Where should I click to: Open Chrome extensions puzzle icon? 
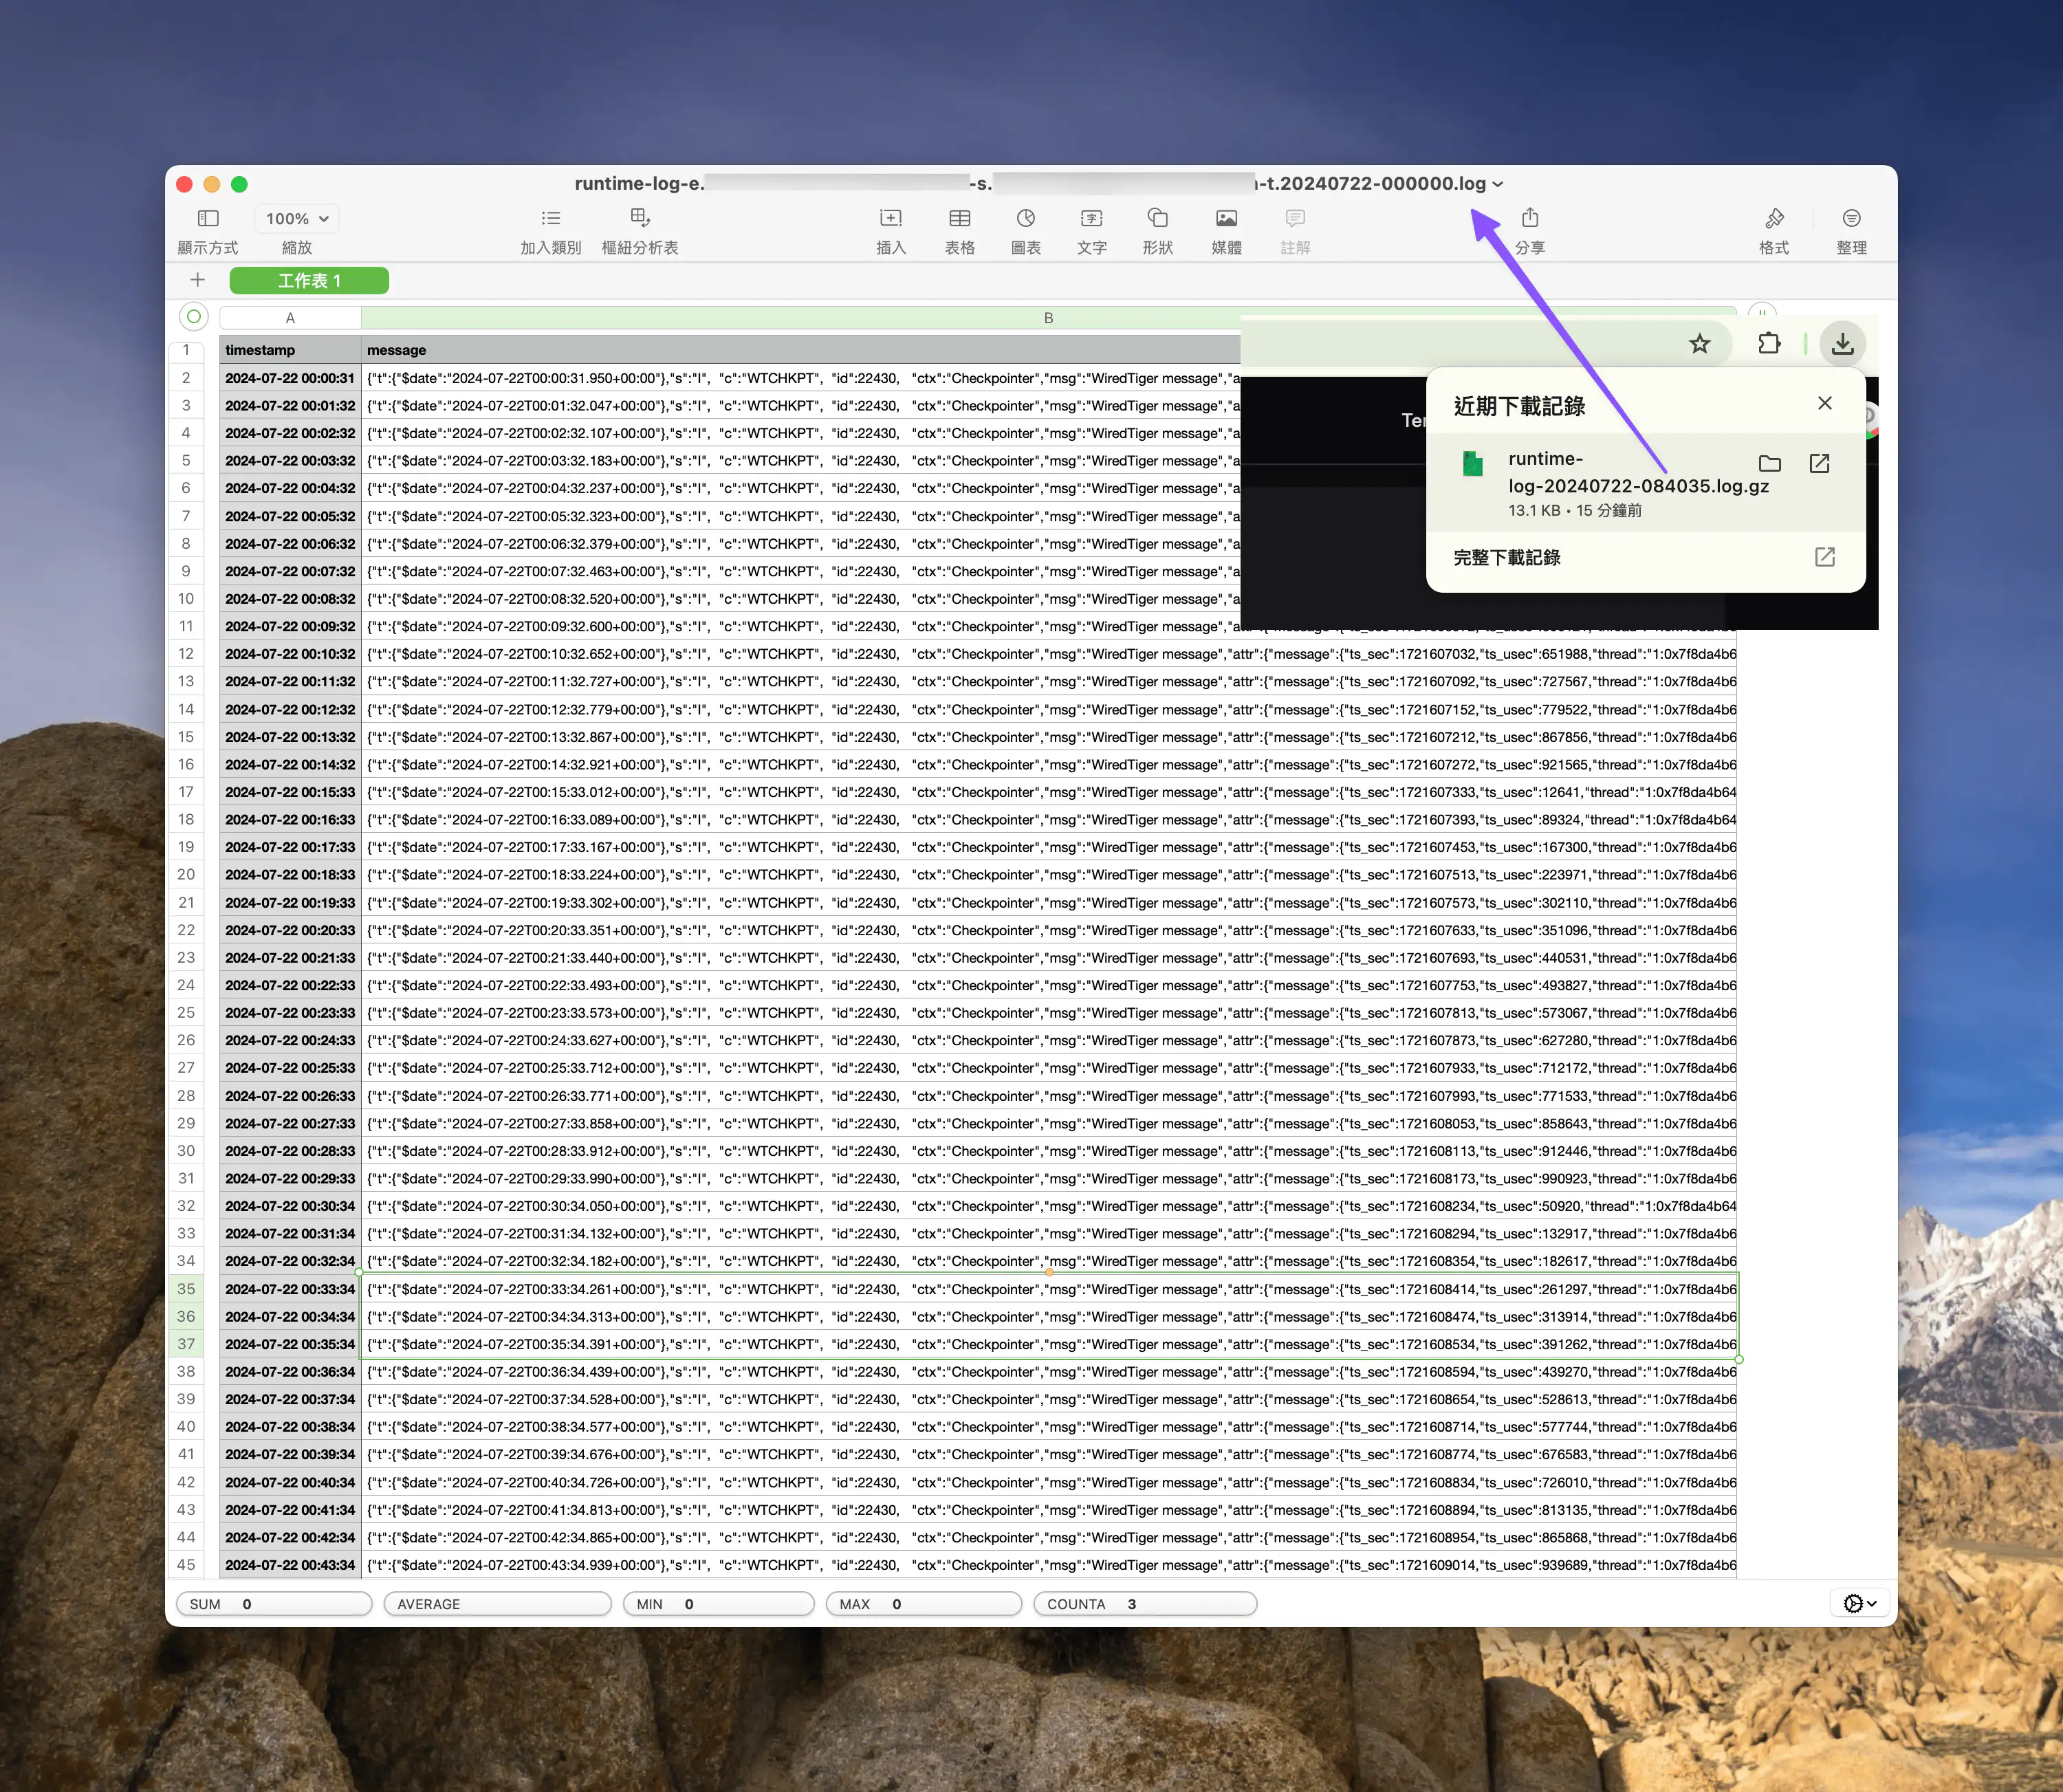1768,343
